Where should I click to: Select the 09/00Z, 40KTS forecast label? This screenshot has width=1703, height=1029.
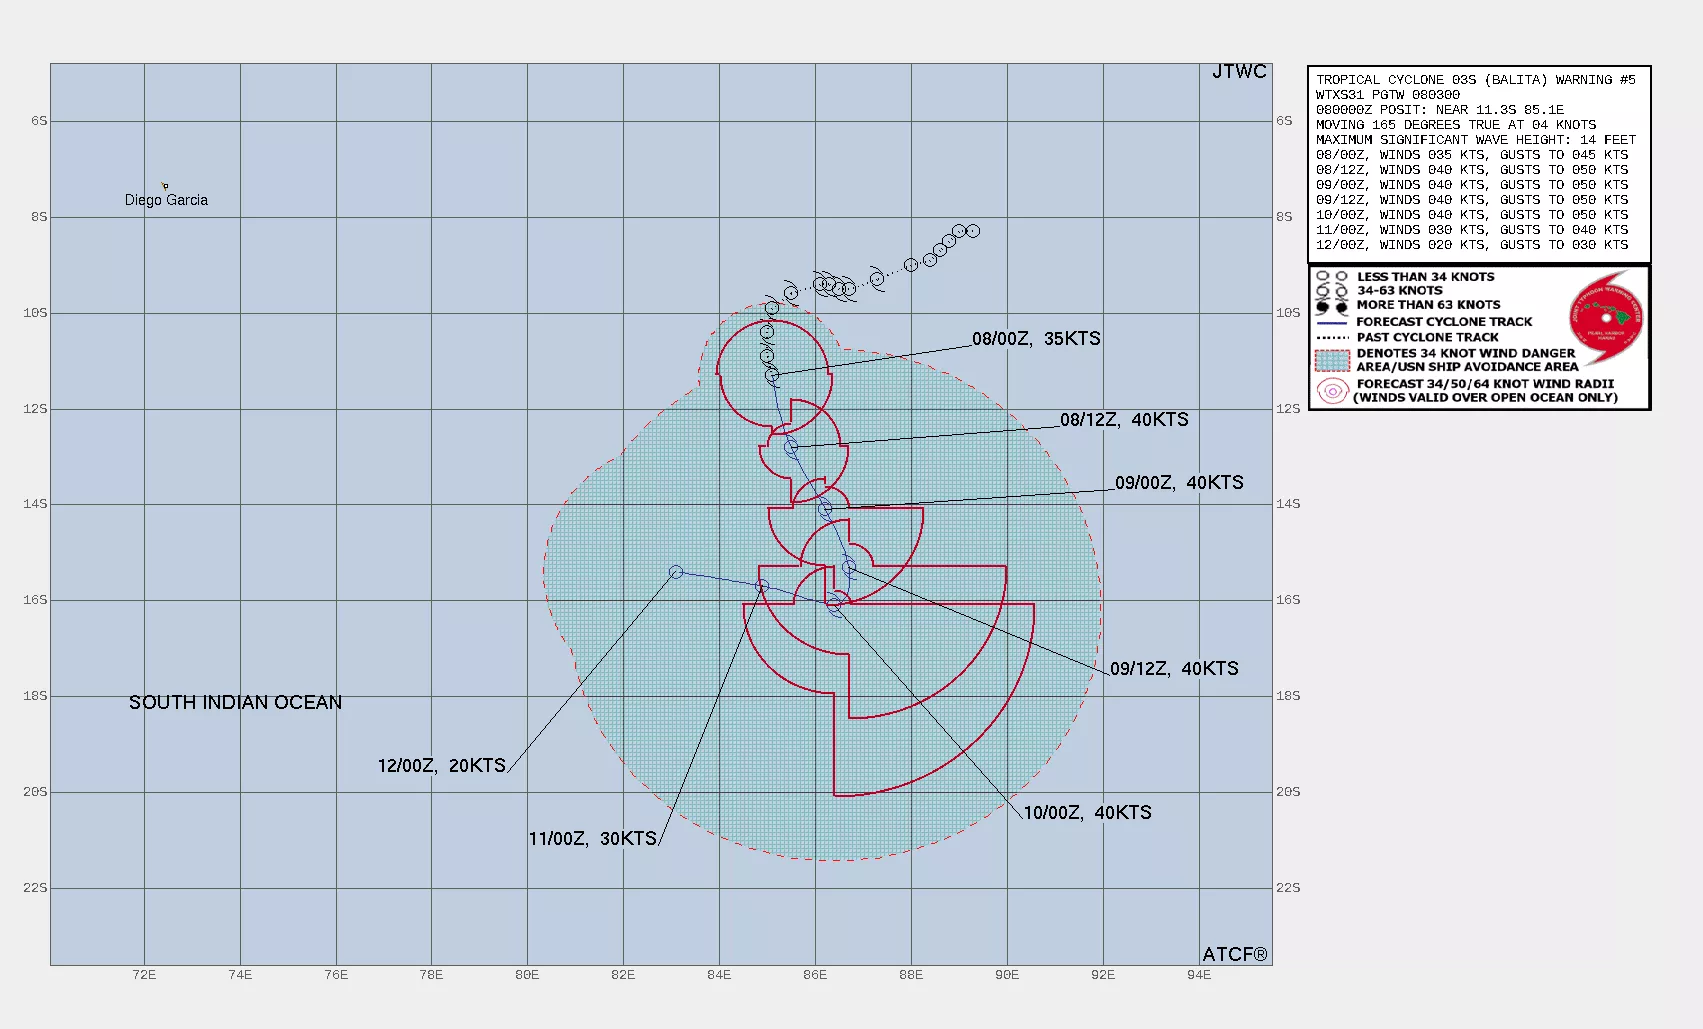1179,483
